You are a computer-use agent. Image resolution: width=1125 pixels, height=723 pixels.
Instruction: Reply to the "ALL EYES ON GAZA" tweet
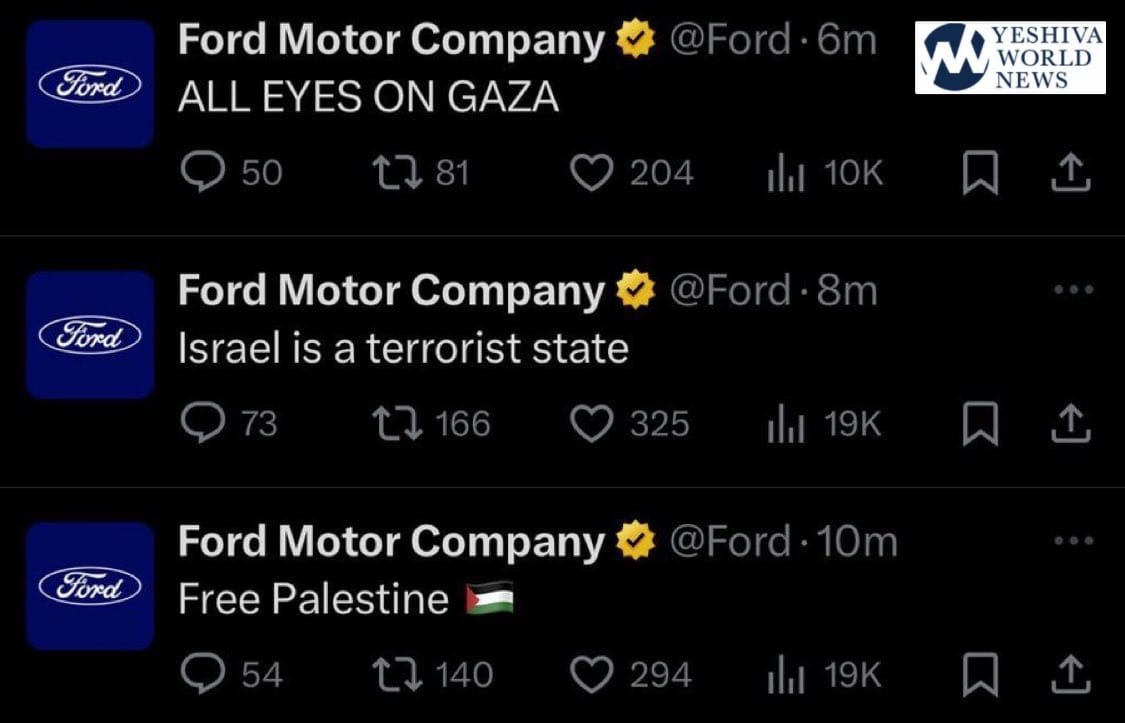point(203,174)
